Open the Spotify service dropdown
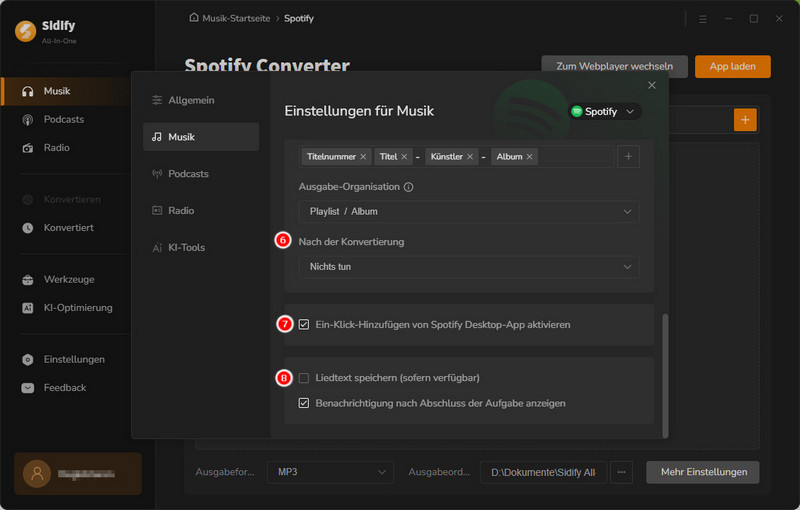Viewport: 800px width, 510px height. point(604,112)
